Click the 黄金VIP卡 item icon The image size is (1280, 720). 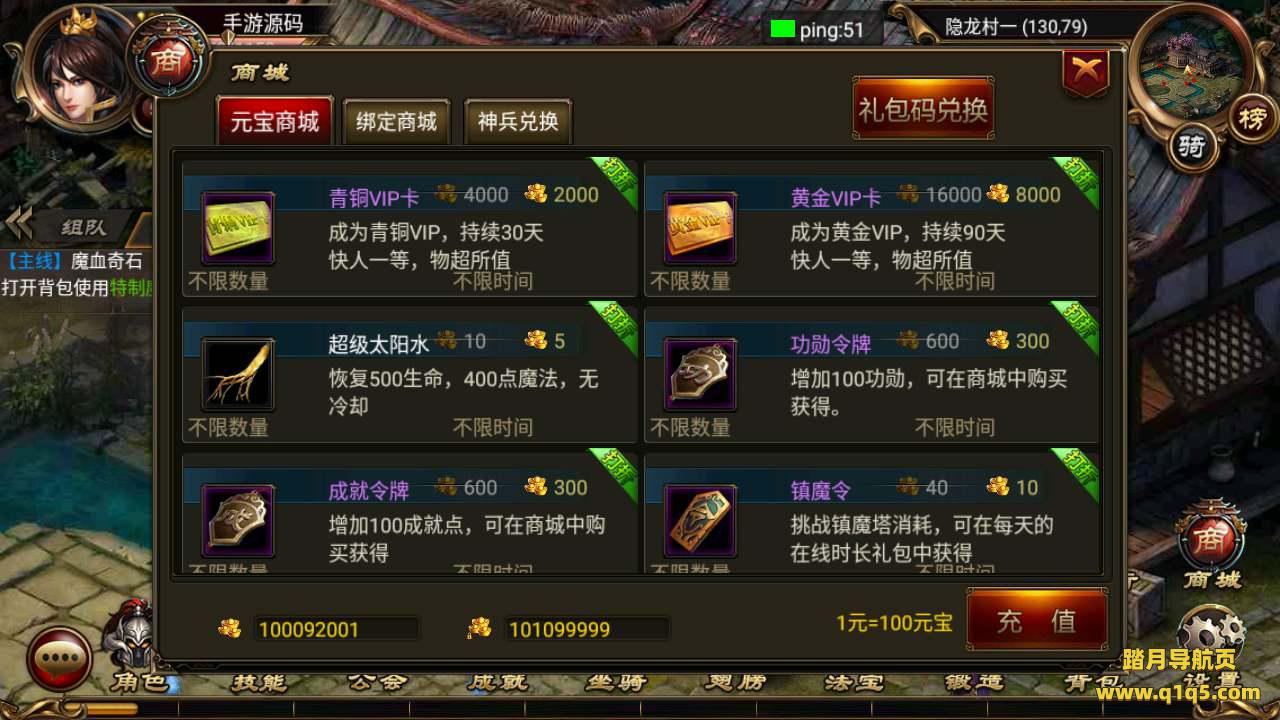point(700,228)
